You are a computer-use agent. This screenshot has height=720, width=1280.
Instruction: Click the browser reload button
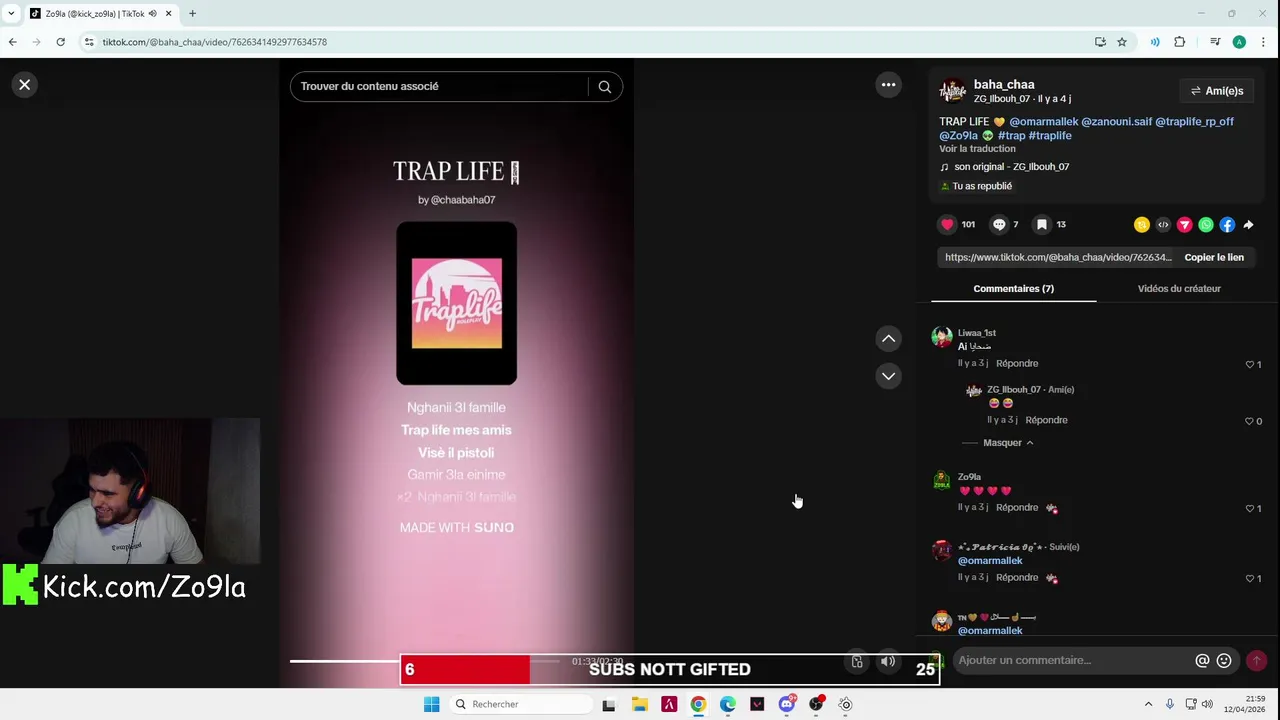pyautogui.click(x=60, y=42)
